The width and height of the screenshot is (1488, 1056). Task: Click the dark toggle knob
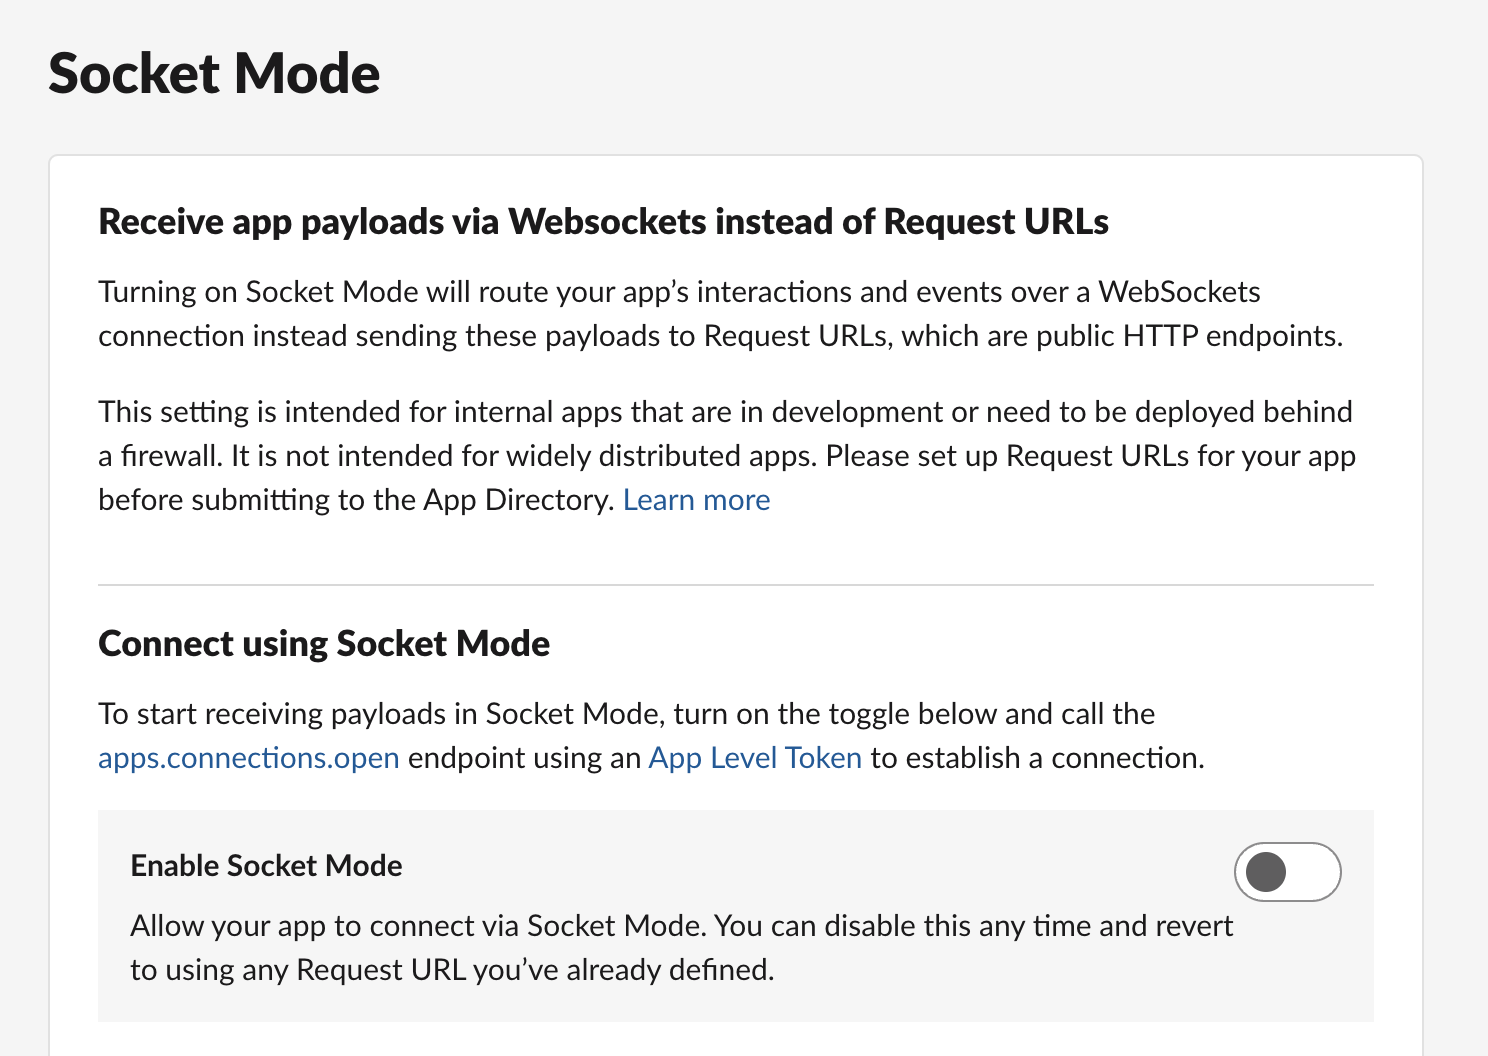[x=1268, y=872]
